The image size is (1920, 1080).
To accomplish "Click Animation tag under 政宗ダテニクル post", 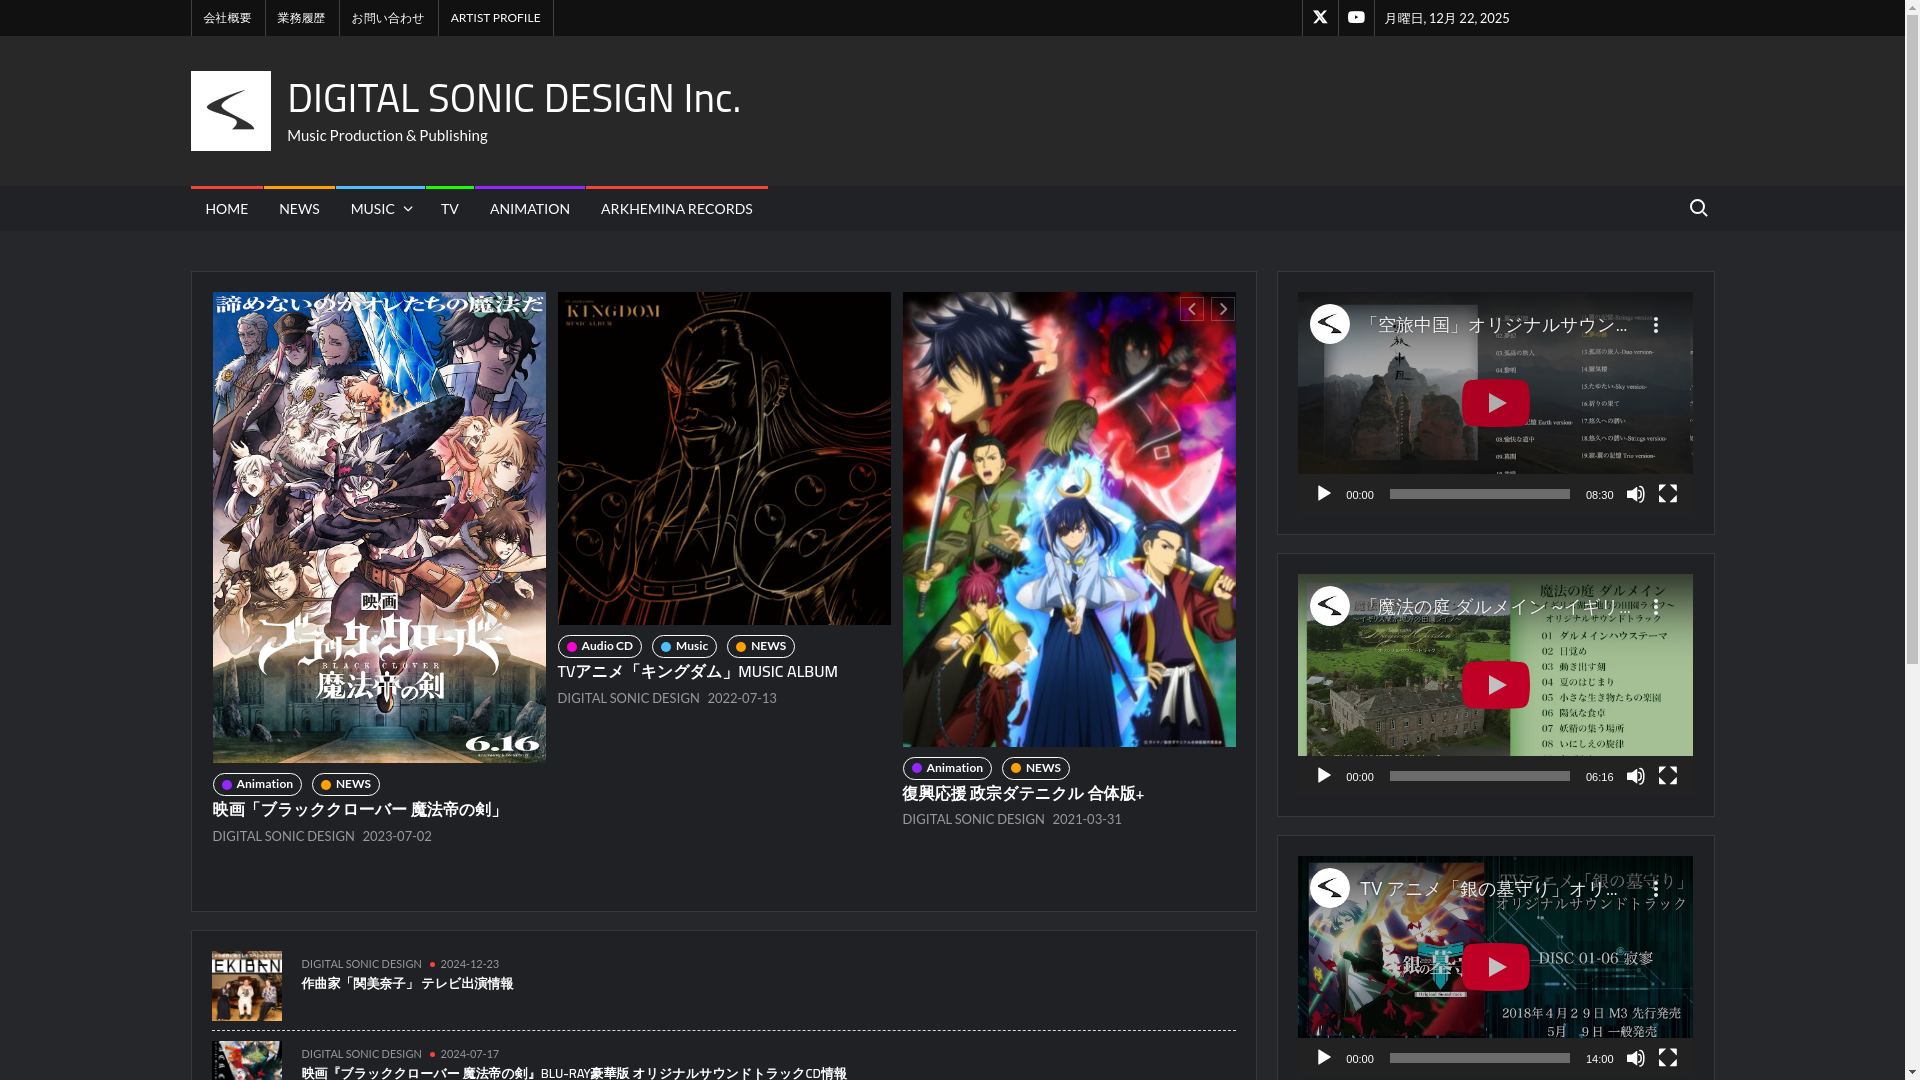I will click(x=947, y=768).
